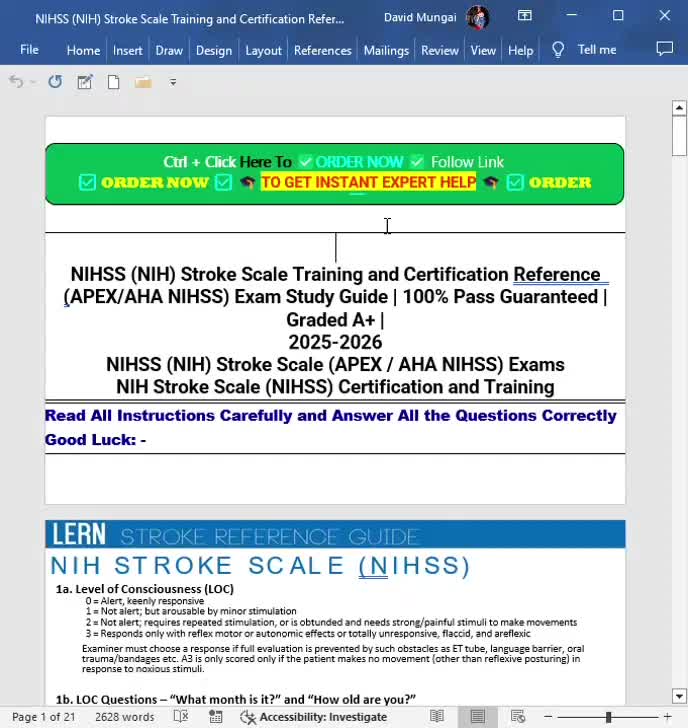
Task: Open the References ribbon tab
Action: (323, 50)
